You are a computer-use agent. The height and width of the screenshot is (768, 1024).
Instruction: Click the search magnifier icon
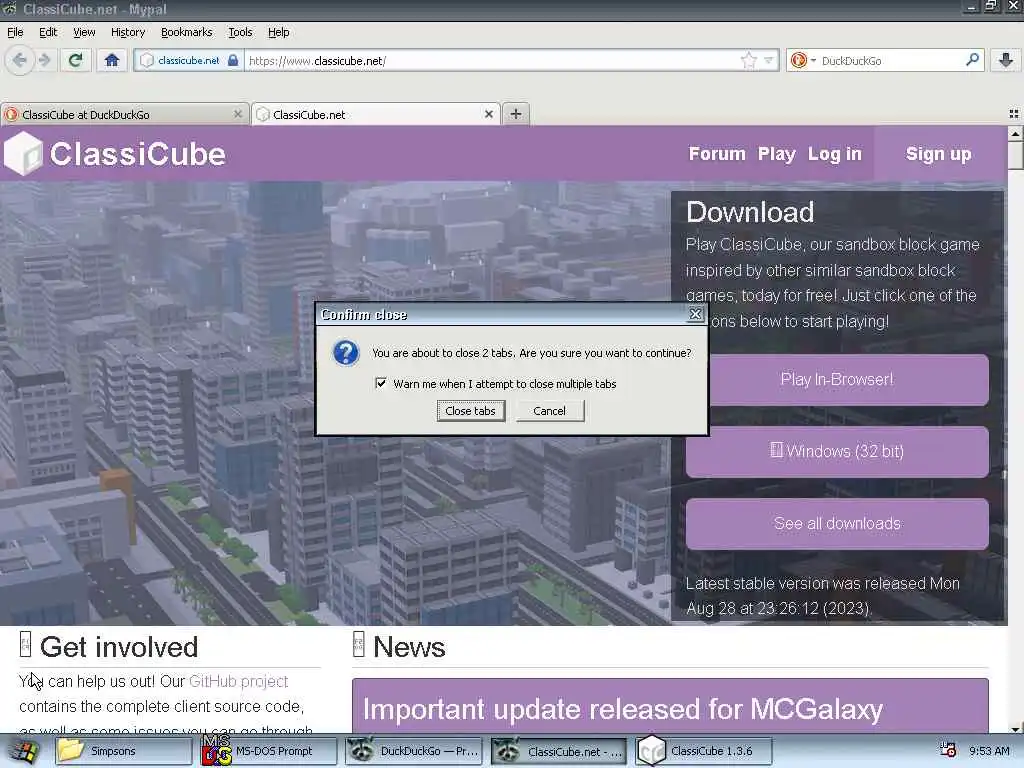(972, 60)
